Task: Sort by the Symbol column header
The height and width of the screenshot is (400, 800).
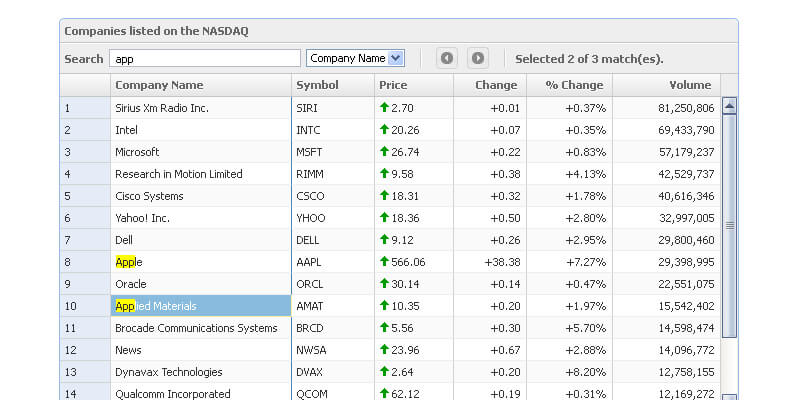Action: click(332, 85)
